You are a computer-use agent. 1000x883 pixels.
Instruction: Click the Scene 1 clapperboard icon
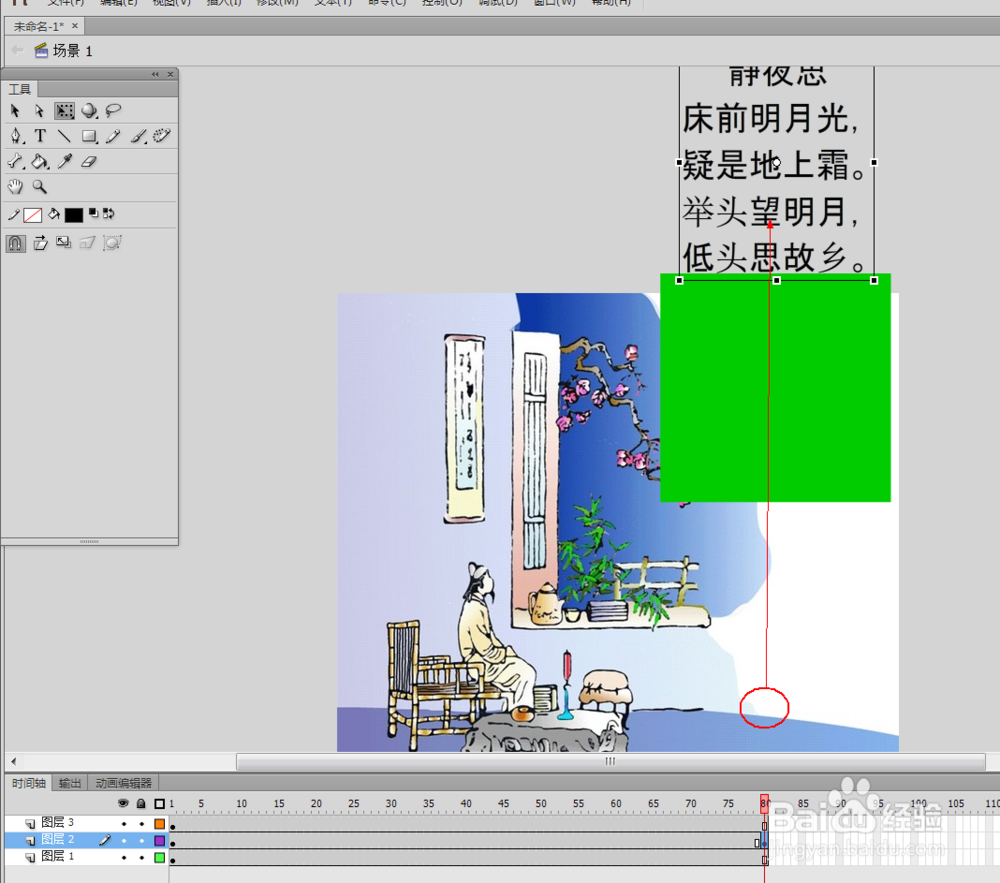[41, 50]
